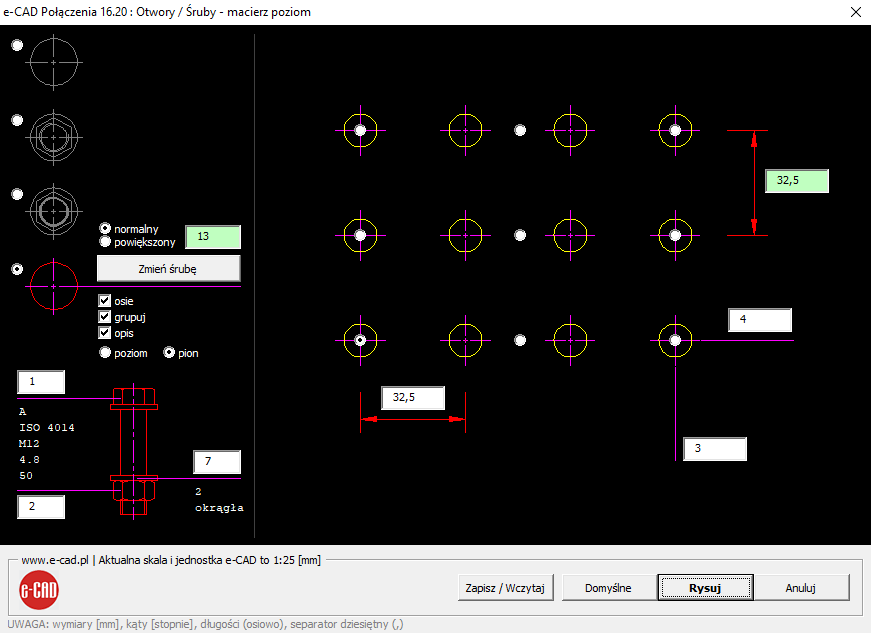Click the red bolt-and-nut side view drawing

coord(134,451)
